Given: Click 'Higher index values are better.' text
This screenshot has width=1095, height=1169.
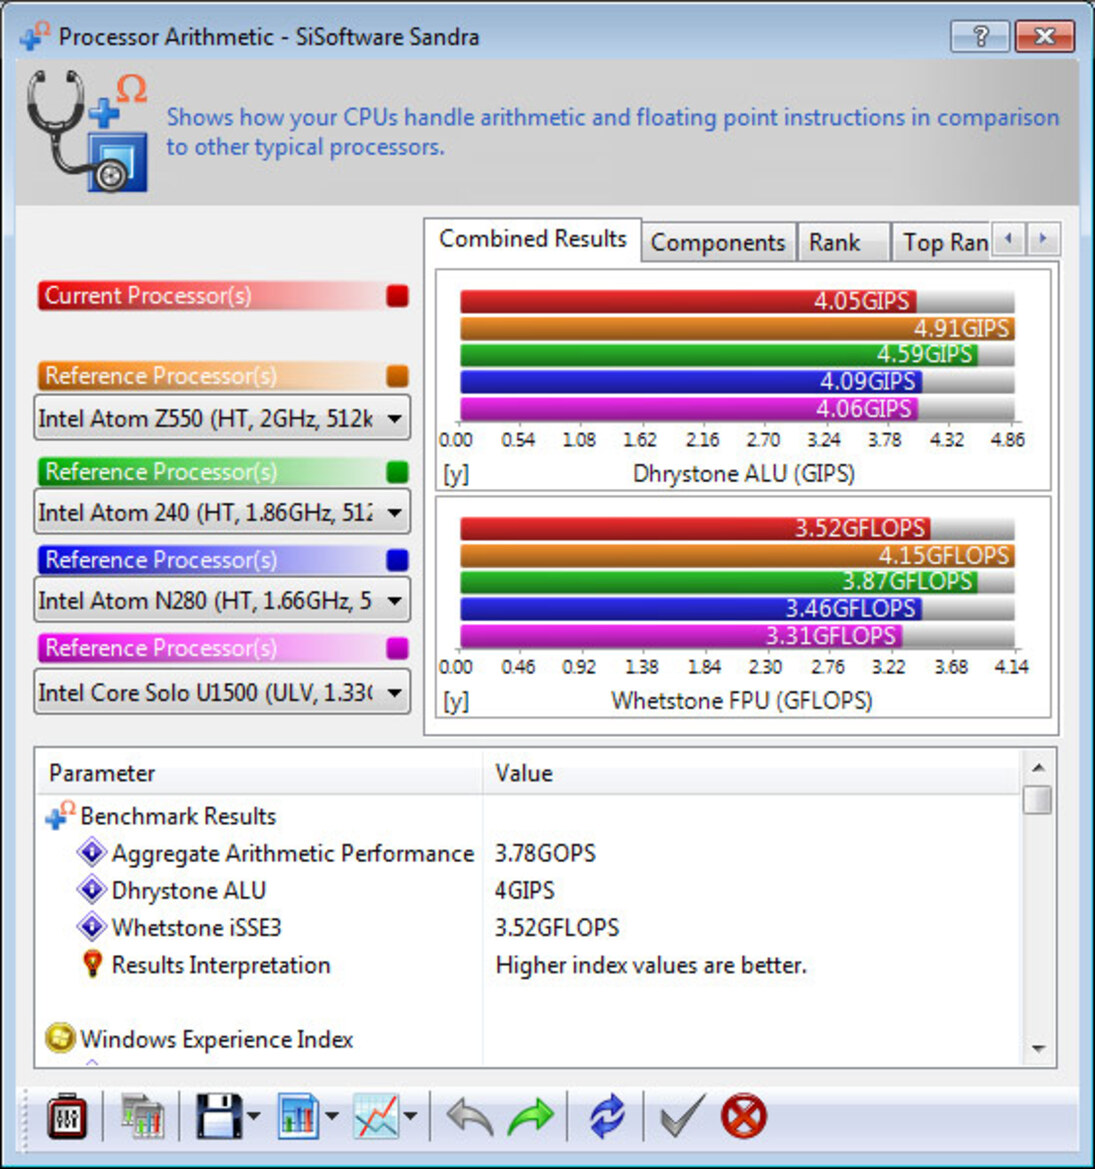Looking at the screenshot, I should tap(651, 965).
